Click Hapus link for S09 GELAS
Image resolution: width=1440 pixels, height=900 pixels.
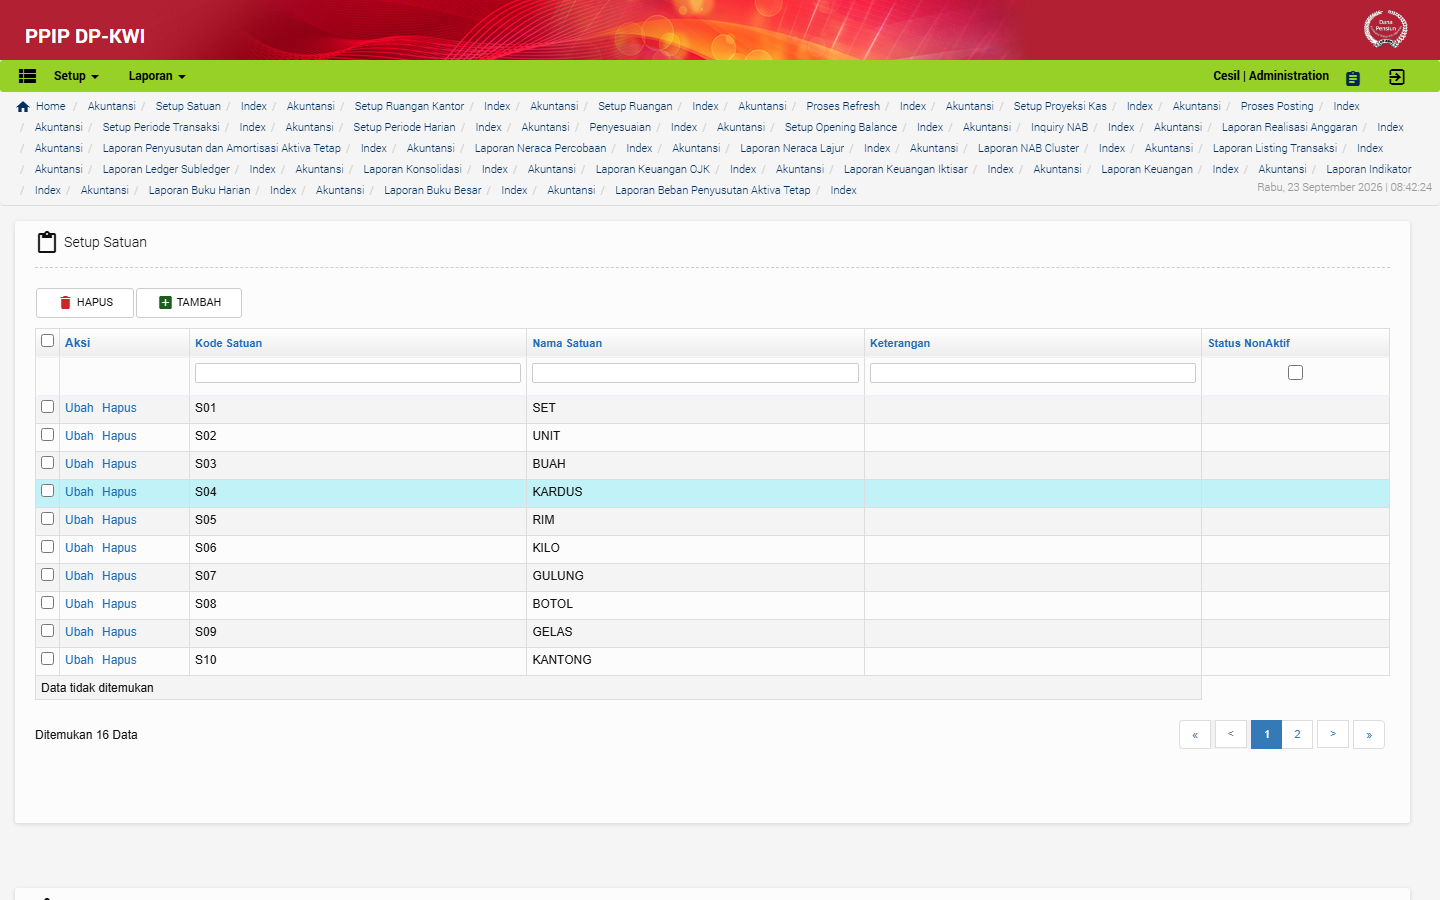(119, 632)
